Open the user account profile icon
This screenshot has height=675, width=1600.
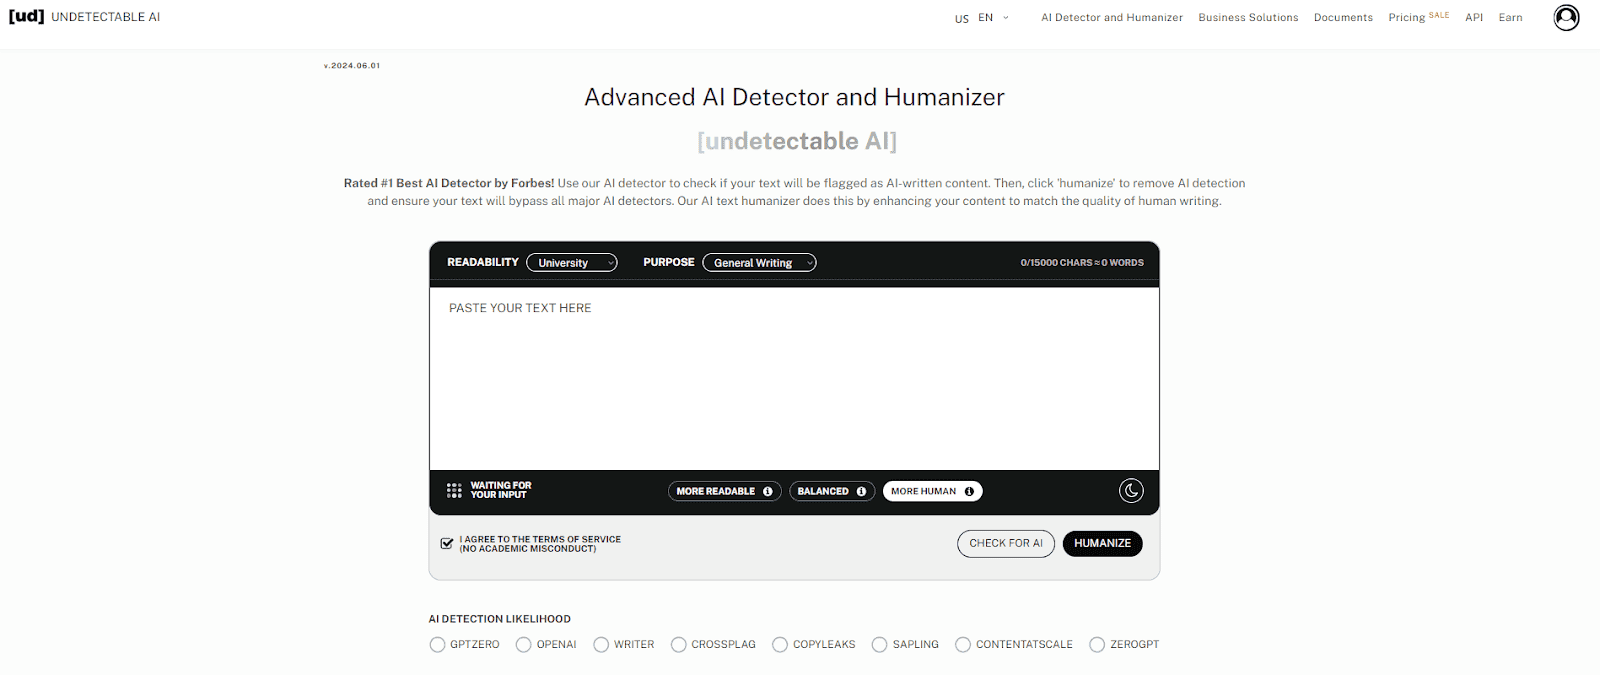point(1566,17)
